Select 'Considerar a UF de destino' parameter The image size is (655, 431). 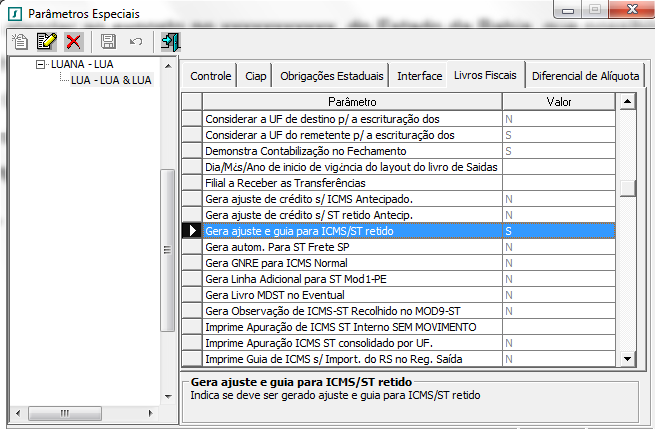352,119
